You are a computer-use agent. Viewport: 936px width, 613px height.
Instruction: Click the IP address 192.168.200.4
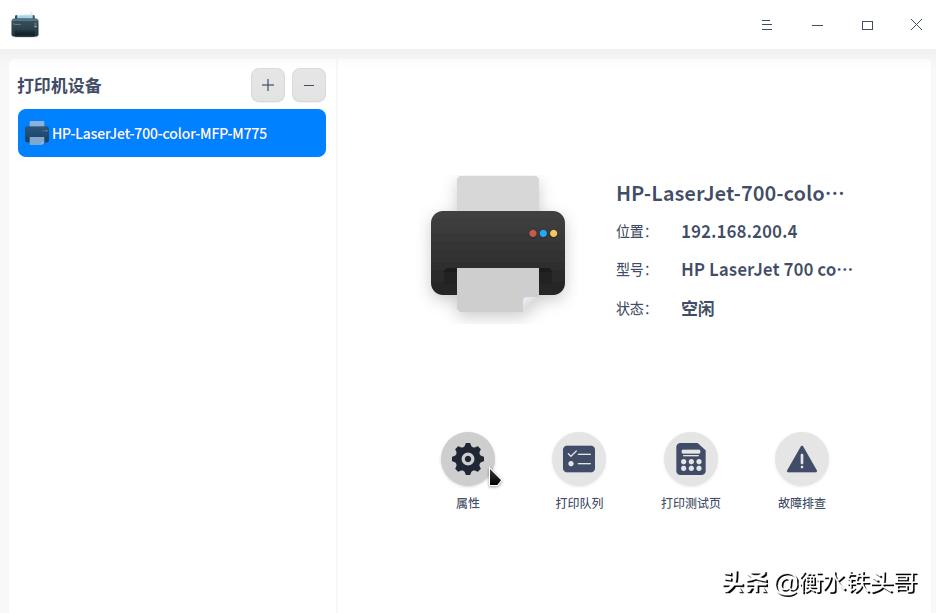[x=739, y=231]
